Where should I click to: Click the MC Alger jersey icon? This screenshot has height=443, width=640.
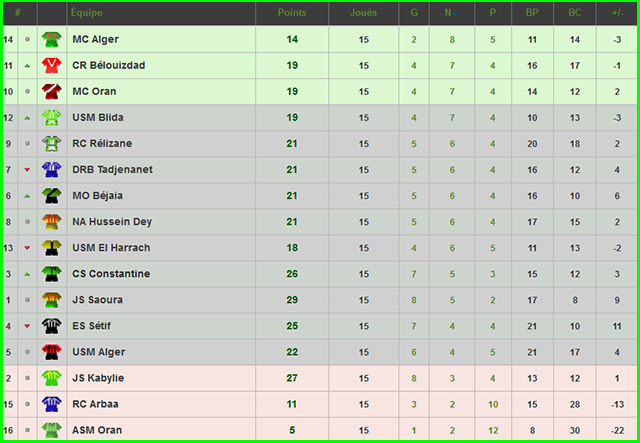tap(50, 40)
